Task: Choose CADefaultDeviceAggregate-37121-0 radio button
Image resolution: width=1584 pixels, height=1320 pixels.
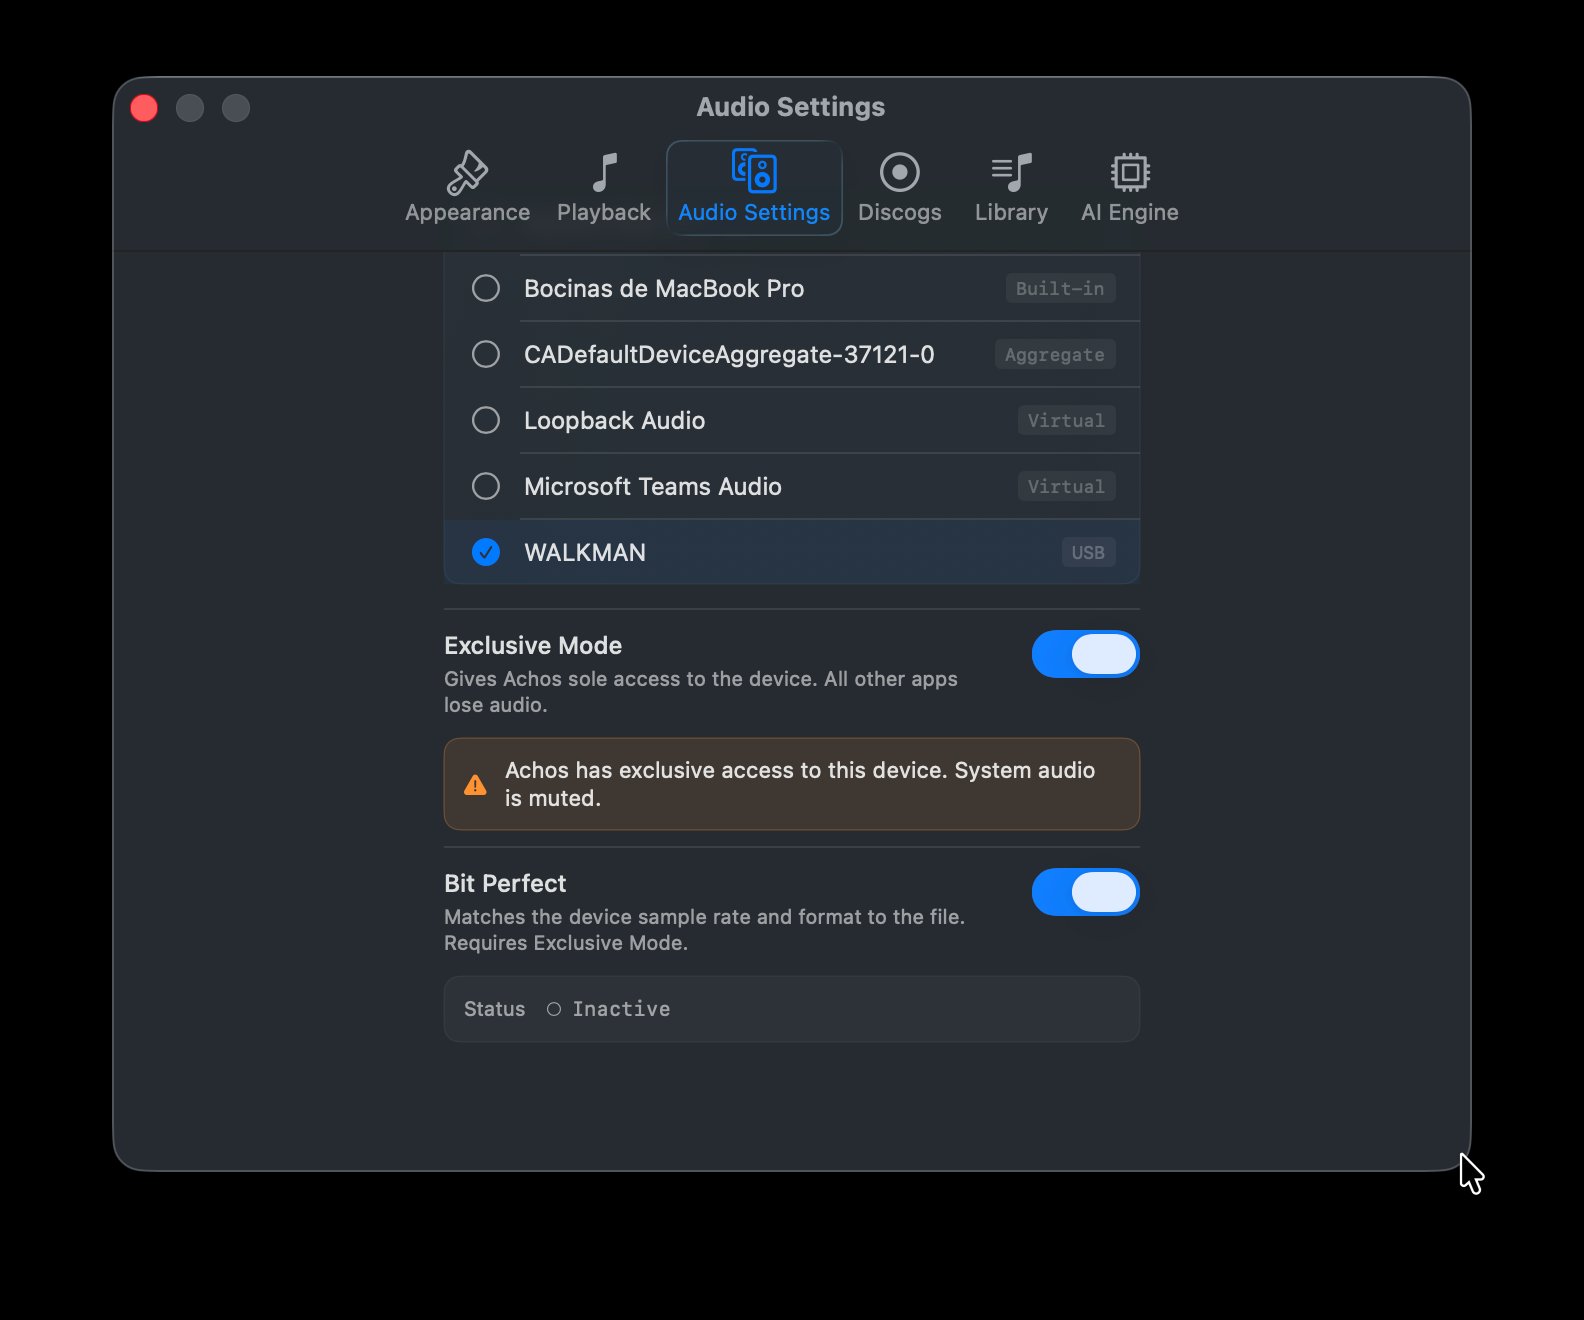Action: 486,354
